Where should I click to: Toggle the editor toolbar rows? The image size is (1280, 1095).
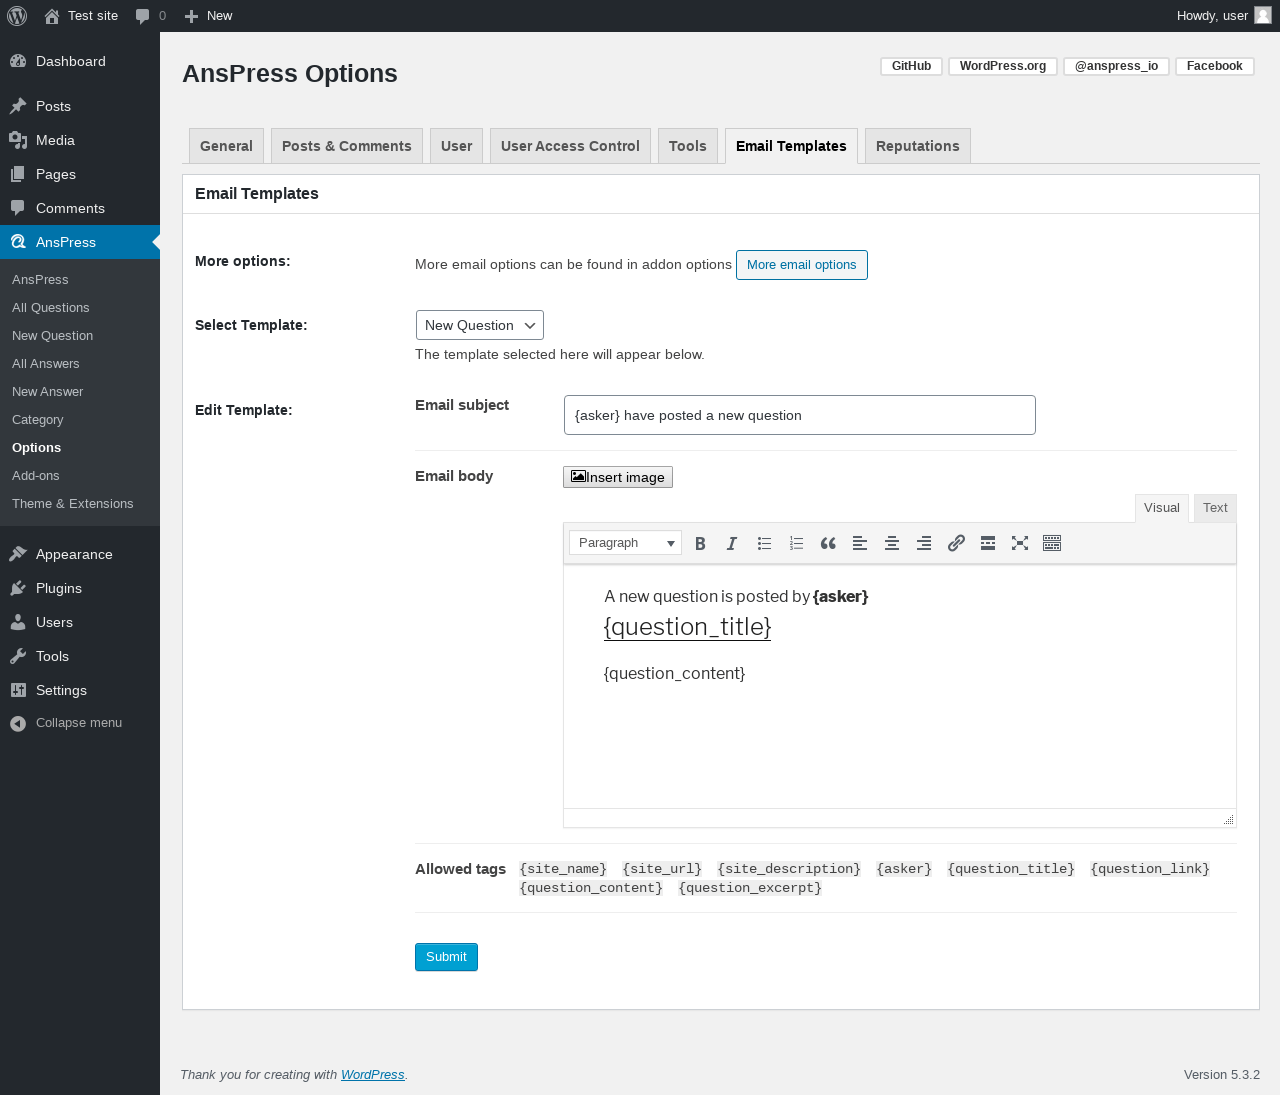[x=1052, y=543]
